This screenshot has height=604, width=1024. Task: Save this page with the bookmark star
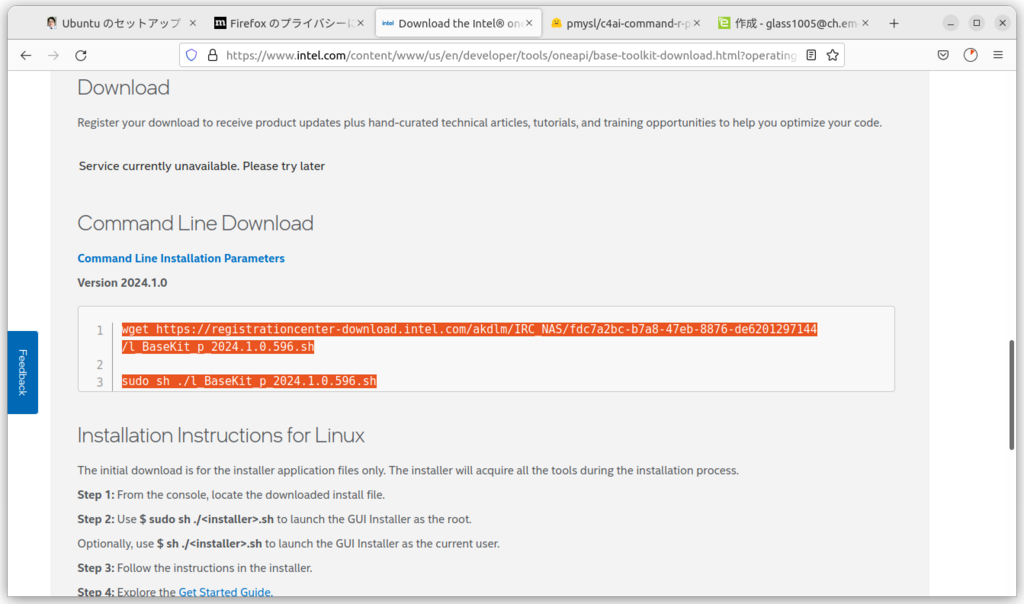coord(835,55)
